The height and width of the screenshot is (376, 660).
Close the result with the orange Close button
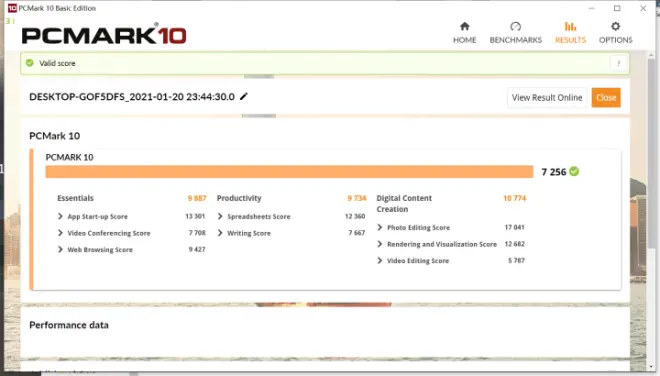(606, 98)
